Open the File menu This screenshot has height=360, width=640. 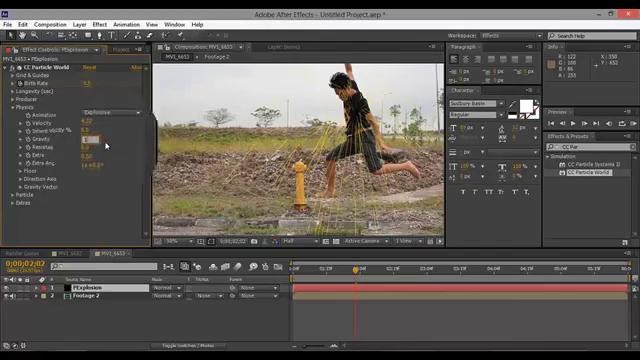7,24
